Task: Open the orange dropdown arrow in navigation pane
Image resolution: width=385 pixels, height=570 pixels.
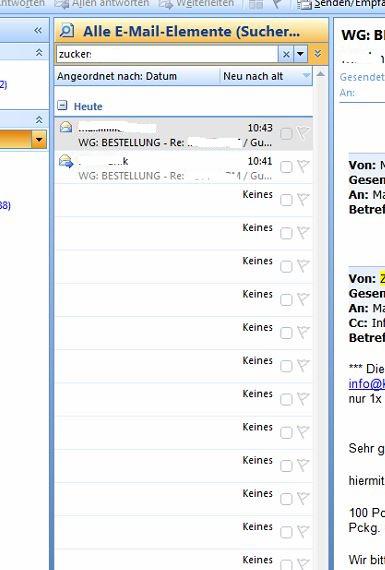Action: tap(39, 140)
